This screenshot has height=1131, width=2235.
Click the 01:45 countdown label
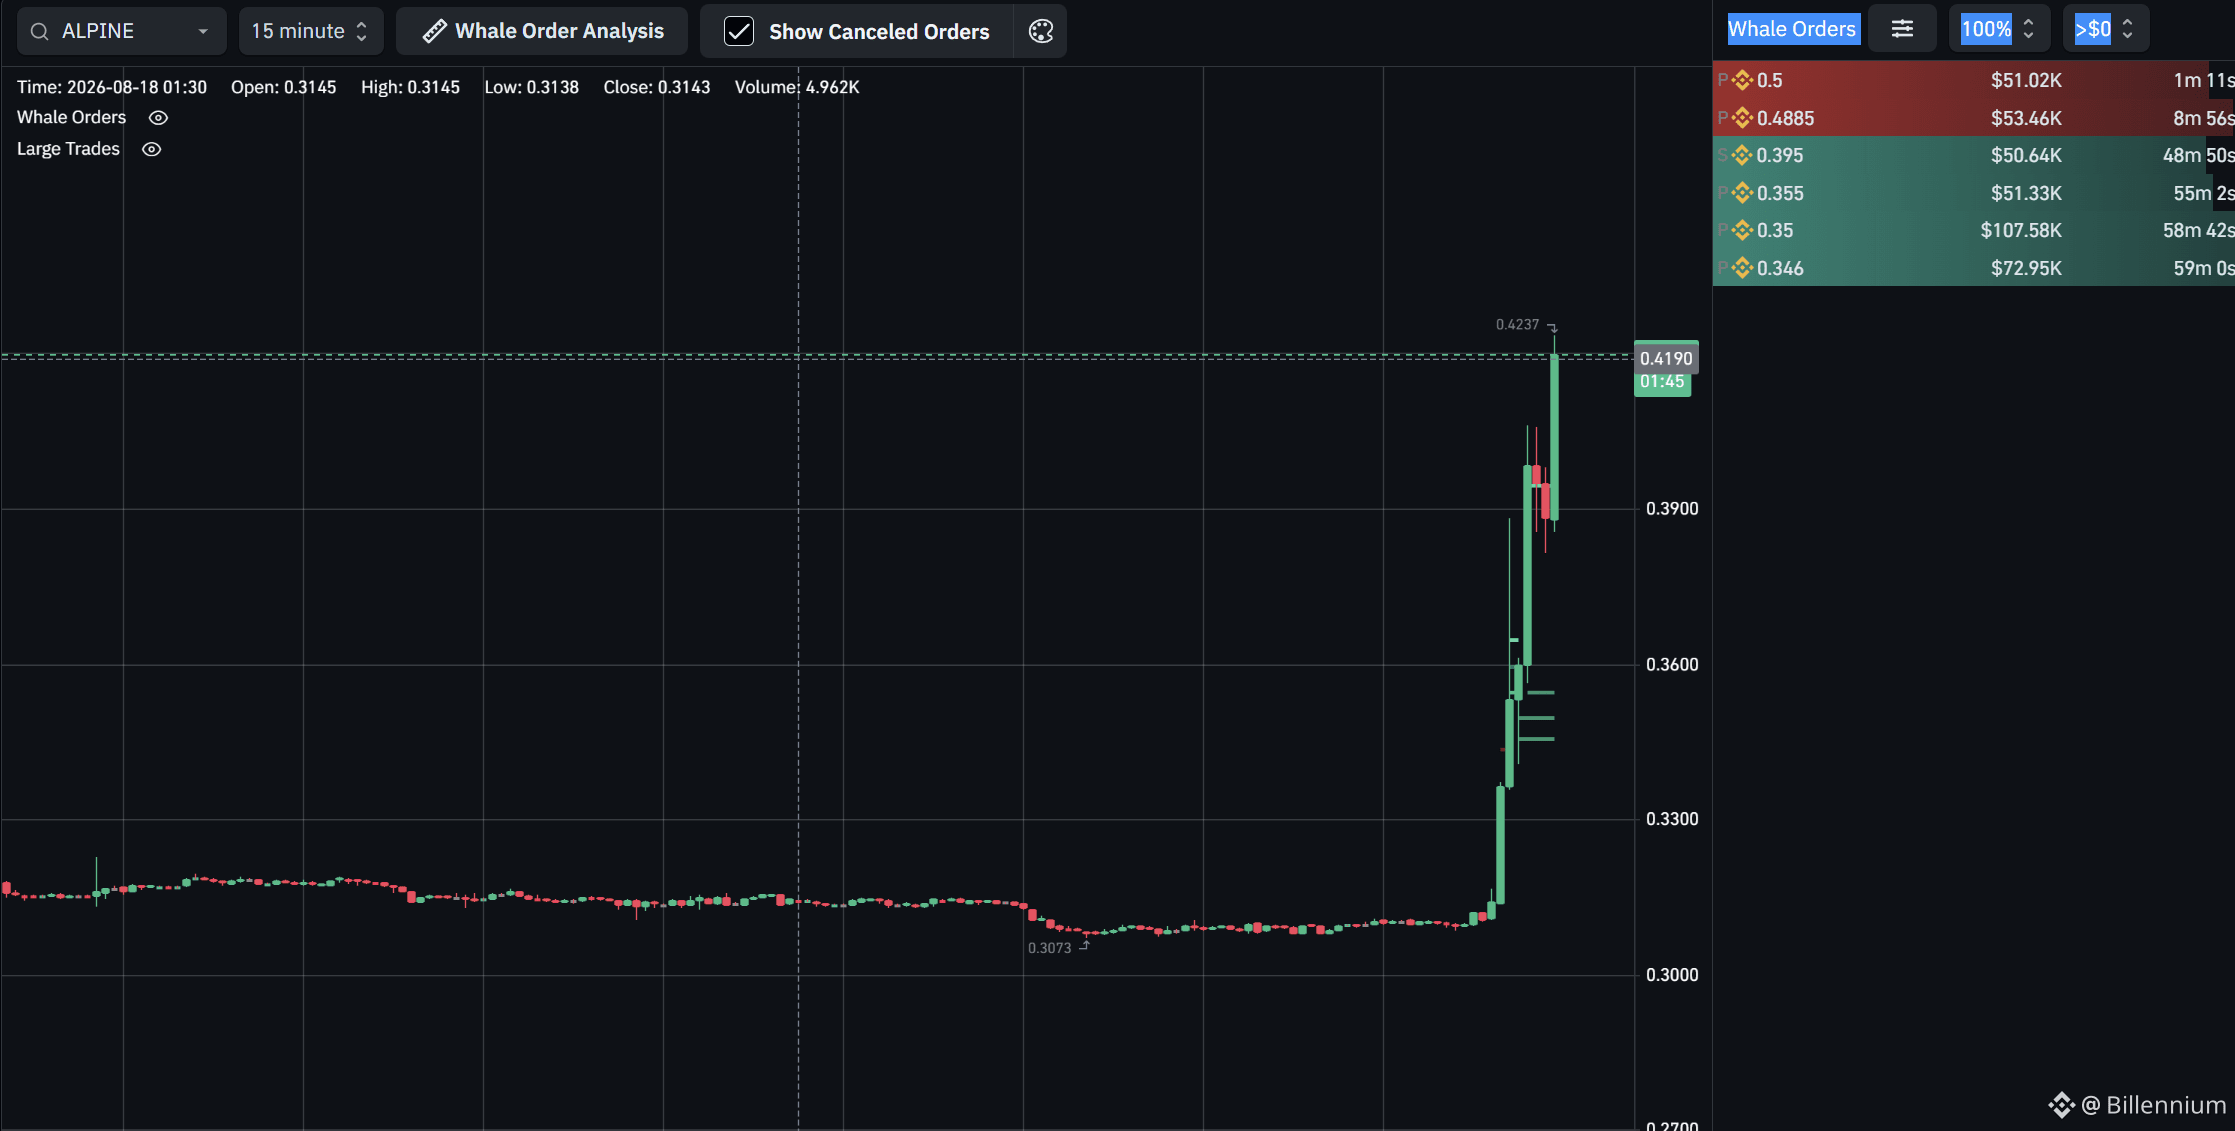pyautogui.click(x=1662, y=383)
